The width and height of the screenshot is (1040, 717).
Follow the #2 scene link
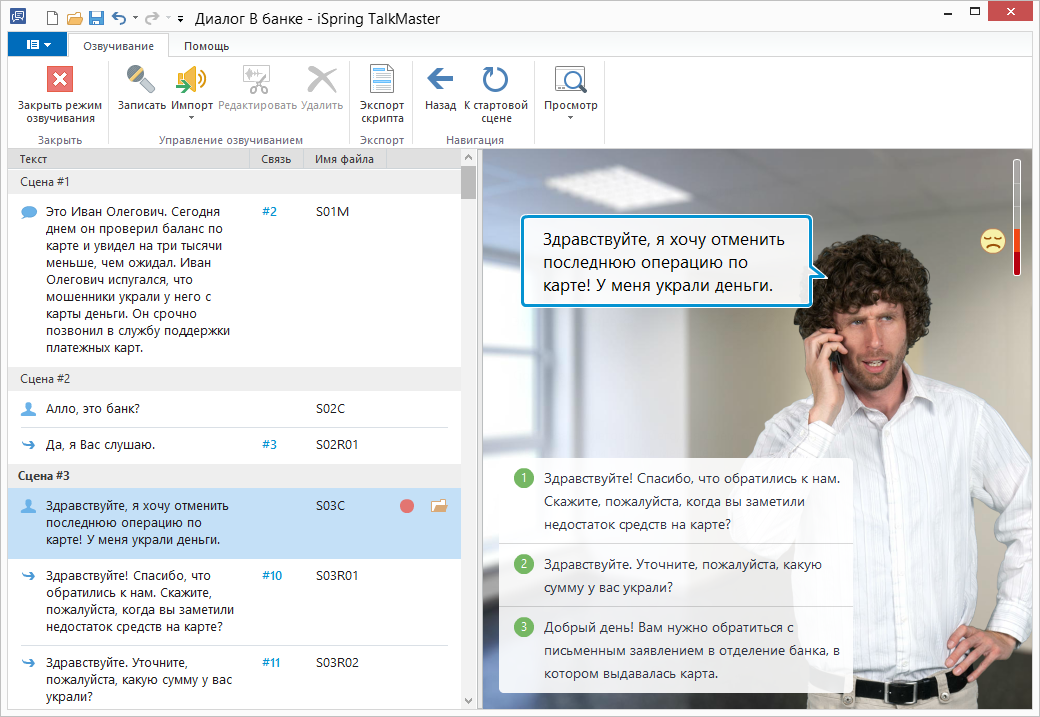click(269, 212)
